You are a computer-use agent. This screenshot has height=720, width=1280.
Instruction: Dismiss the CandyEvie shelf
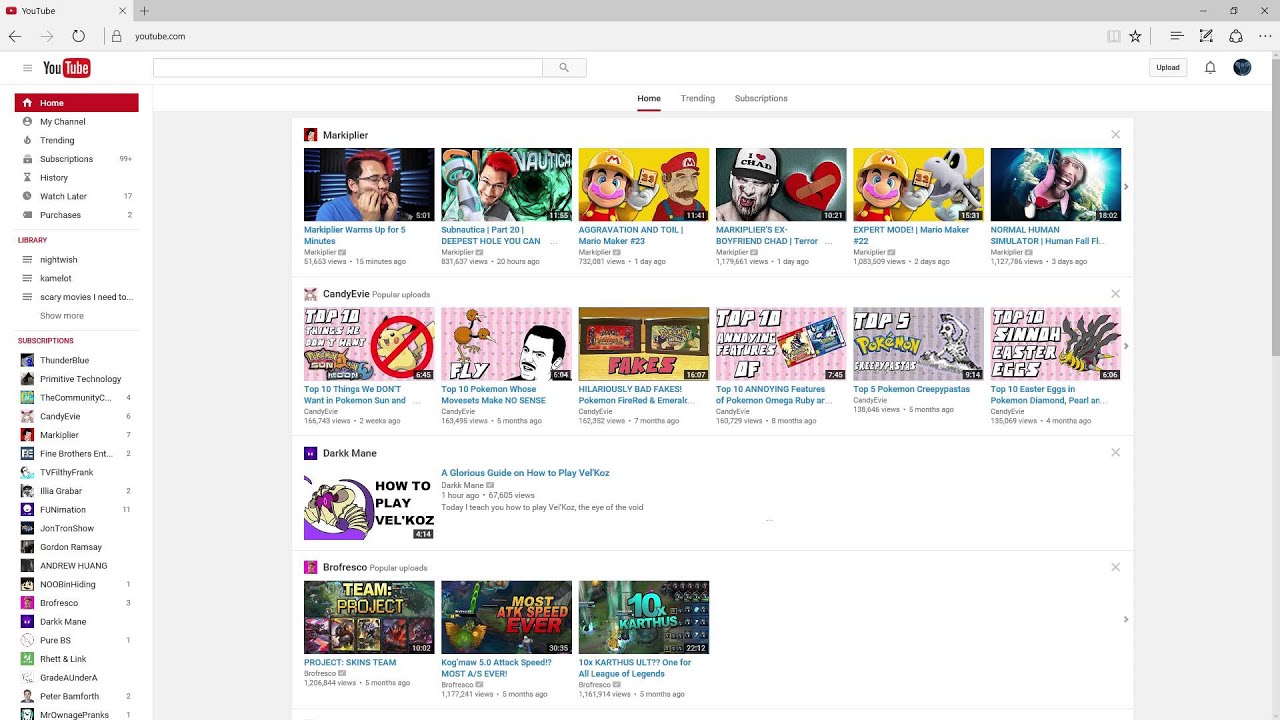coord(1116,294)
